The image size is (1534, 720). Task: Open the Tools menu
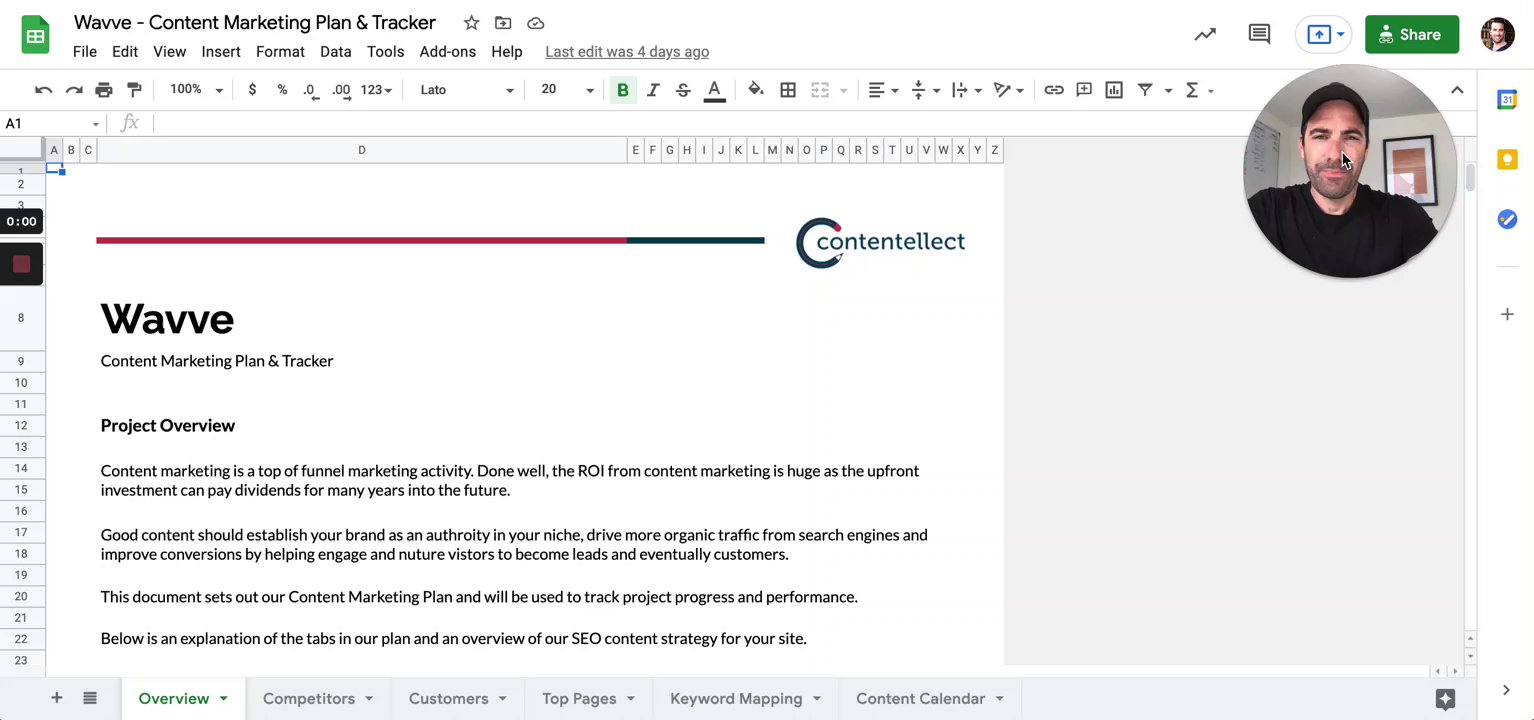[385, 52]
